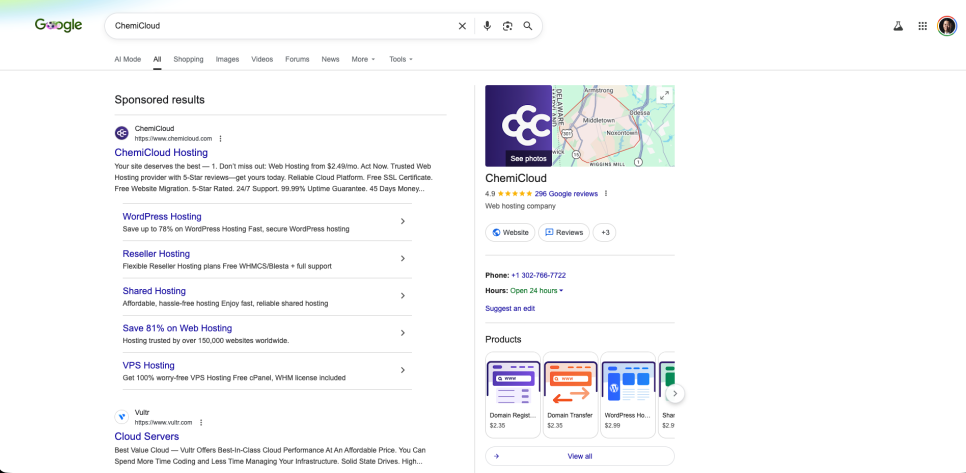The width and height of the screenshot is (966, 473).
Task: Open Google Lens image search icon
Action: (x=508, y=26)
